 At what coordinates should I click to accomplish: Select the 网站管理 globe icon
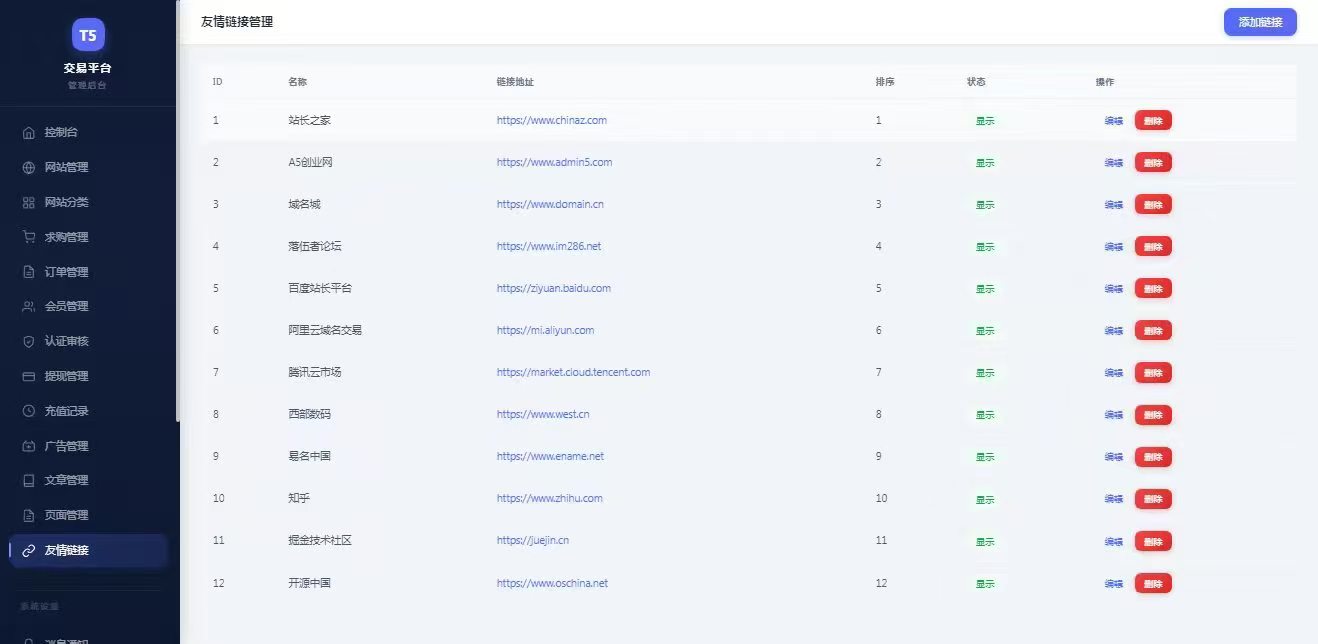click(x=29, y=167)
